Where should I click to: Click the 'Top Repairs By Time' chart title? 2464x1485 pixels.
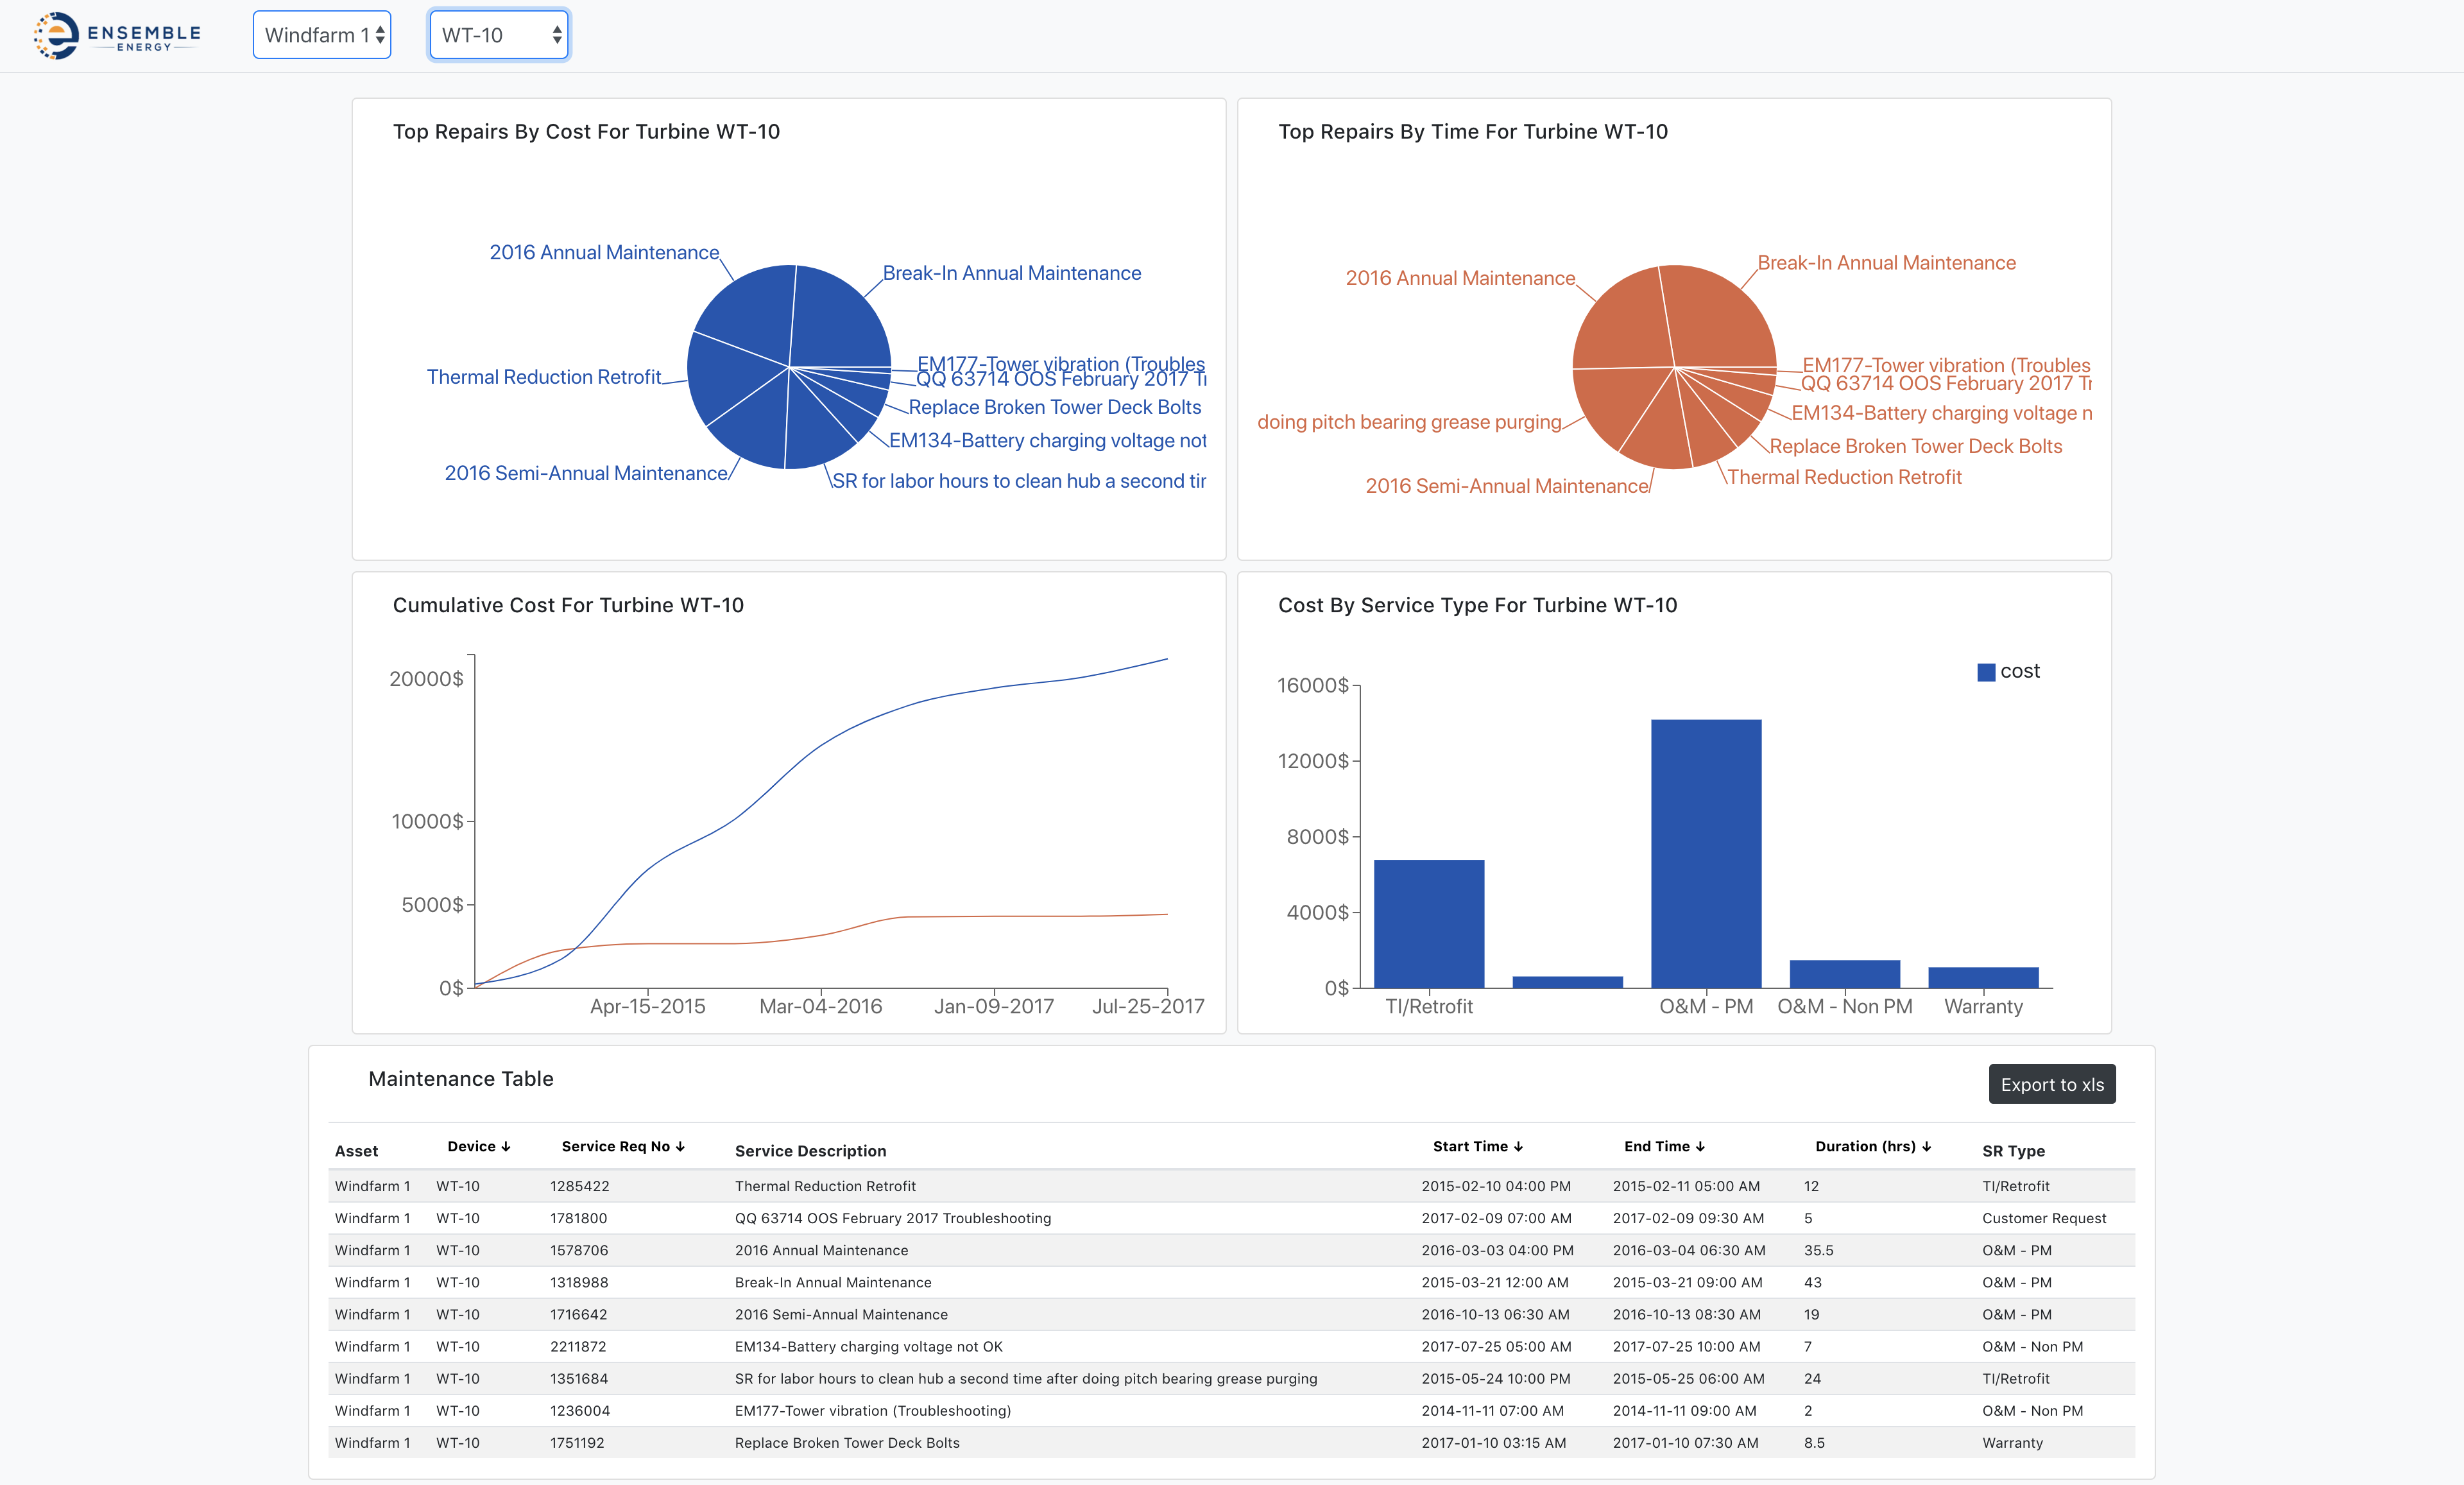(1473, 131)
